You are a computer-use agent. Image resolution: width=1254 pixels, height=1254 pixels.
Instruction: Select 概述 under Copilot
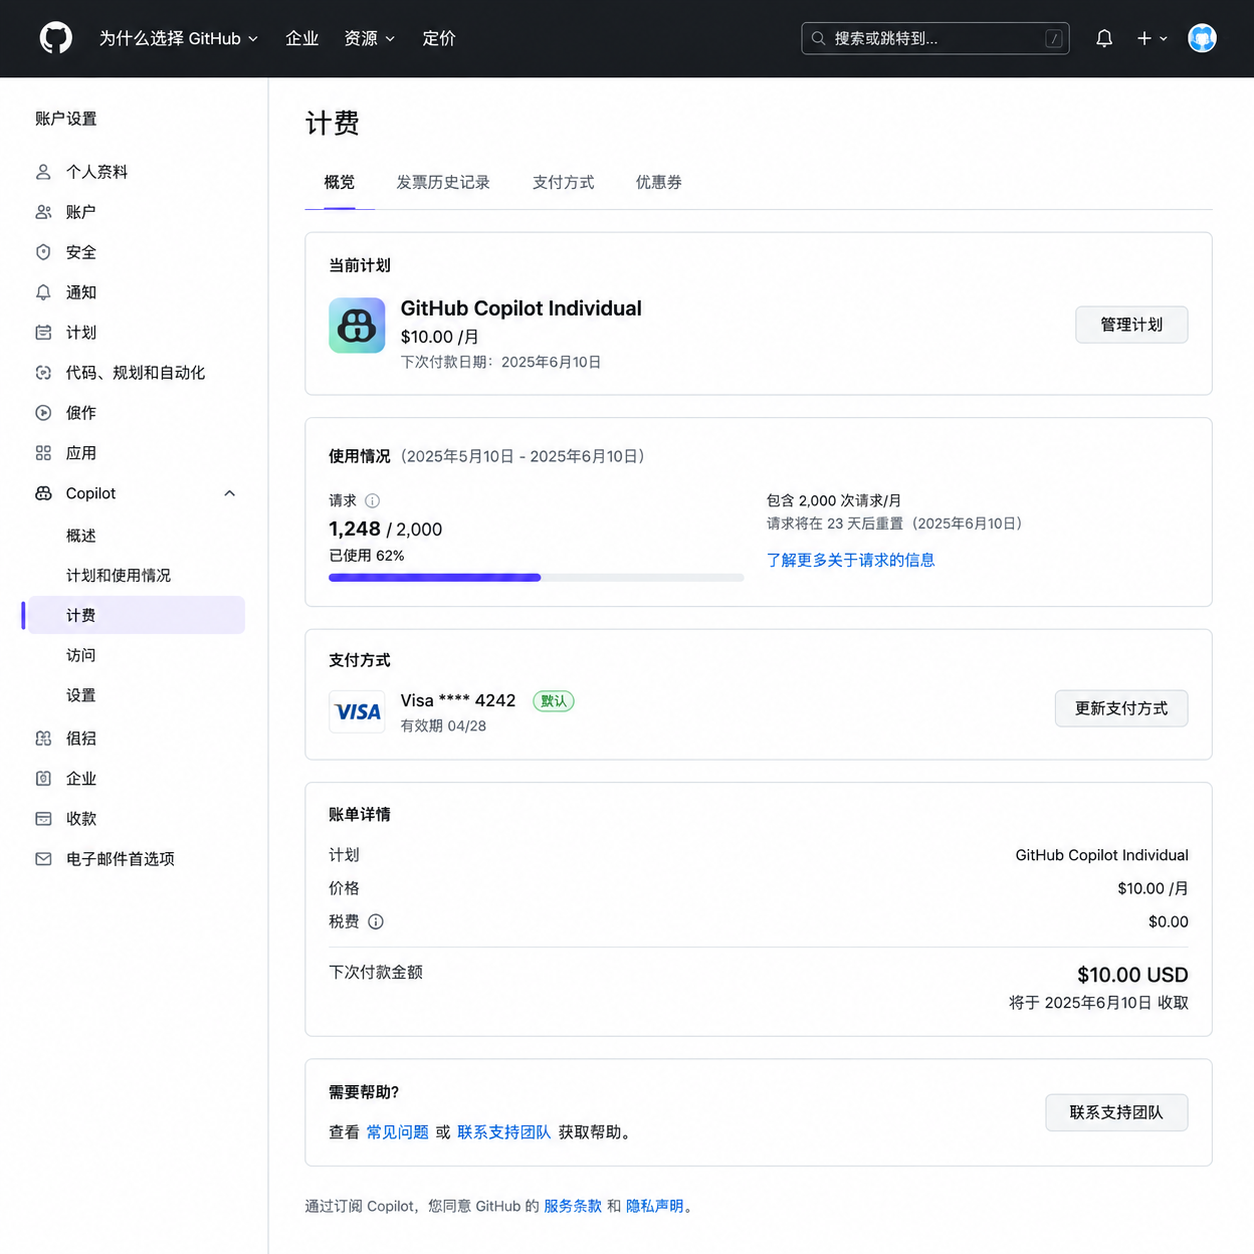[x=81, y=535]
